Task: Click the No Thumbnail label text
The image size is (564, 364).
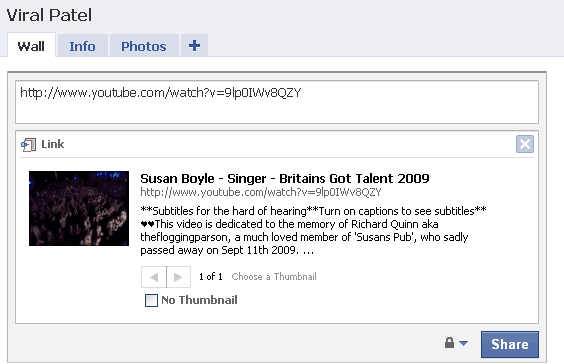Action: [x=199, y=300]
